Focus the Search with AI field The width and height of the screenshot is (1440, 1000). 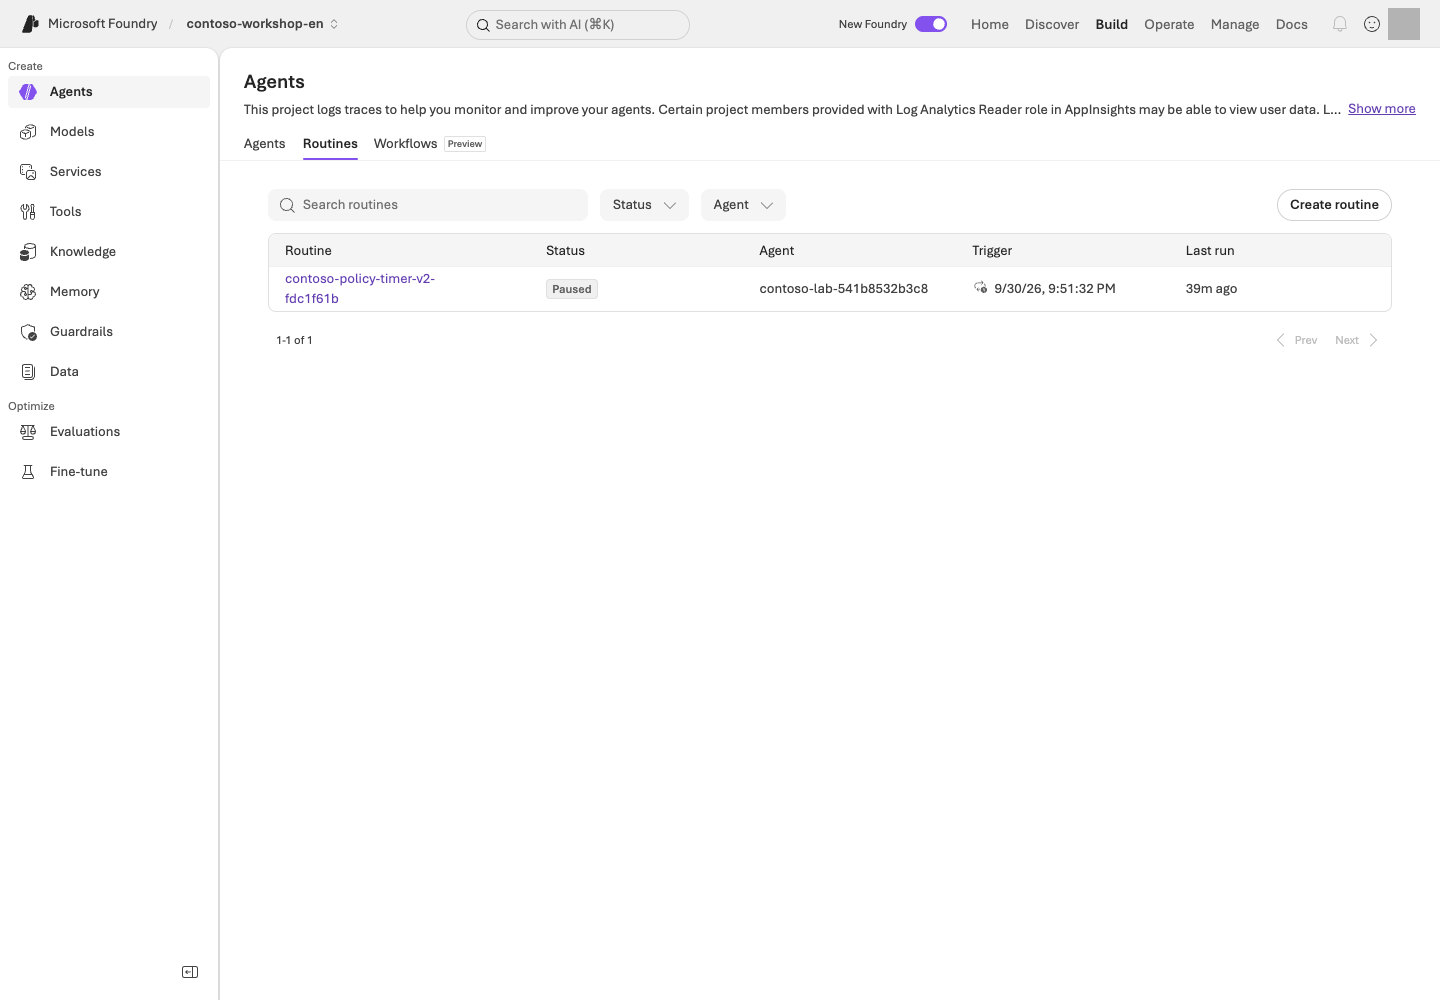click(x=578, y=25)
